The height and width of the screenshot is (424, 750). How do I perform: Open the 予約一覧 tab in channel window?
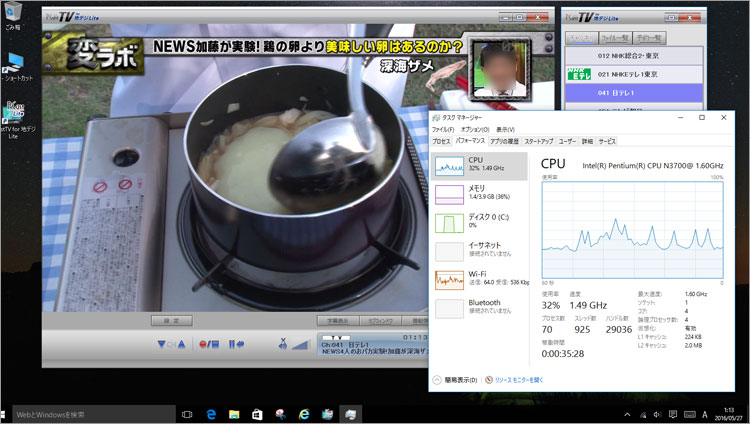pyautogui.click(x=649, y=38)
